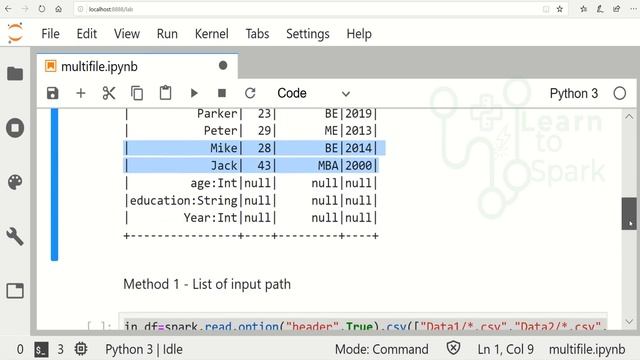Go forward in the browser
The image size is (640, 360).
(25, 9)
